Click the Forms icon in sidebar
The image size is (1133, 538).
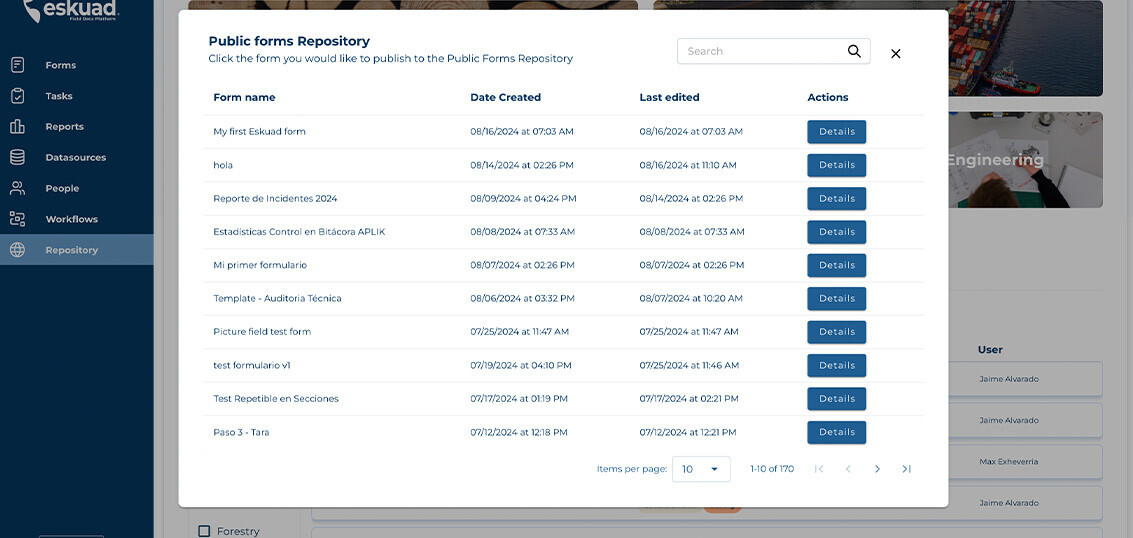pyautogui.click(x=17, y=65)
